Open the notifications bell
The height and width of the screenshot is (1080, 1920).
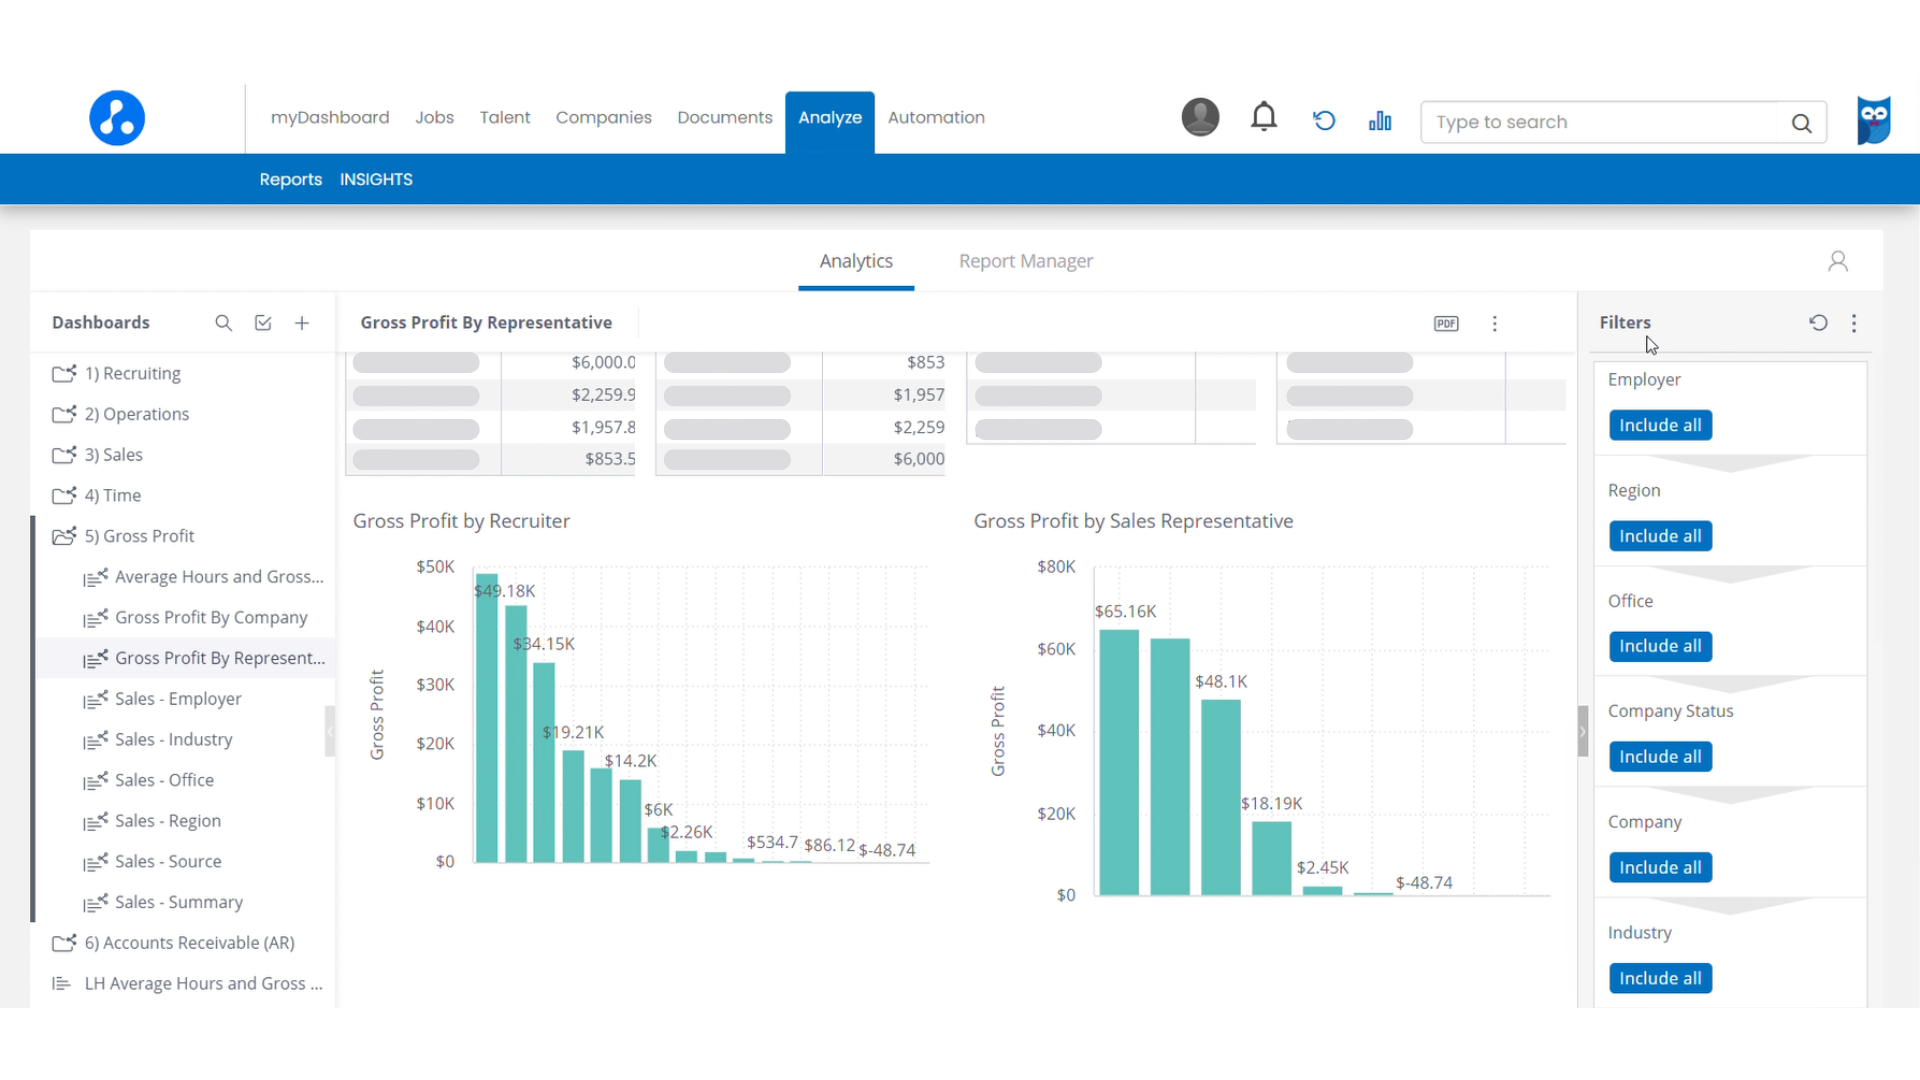(1264, 118)
